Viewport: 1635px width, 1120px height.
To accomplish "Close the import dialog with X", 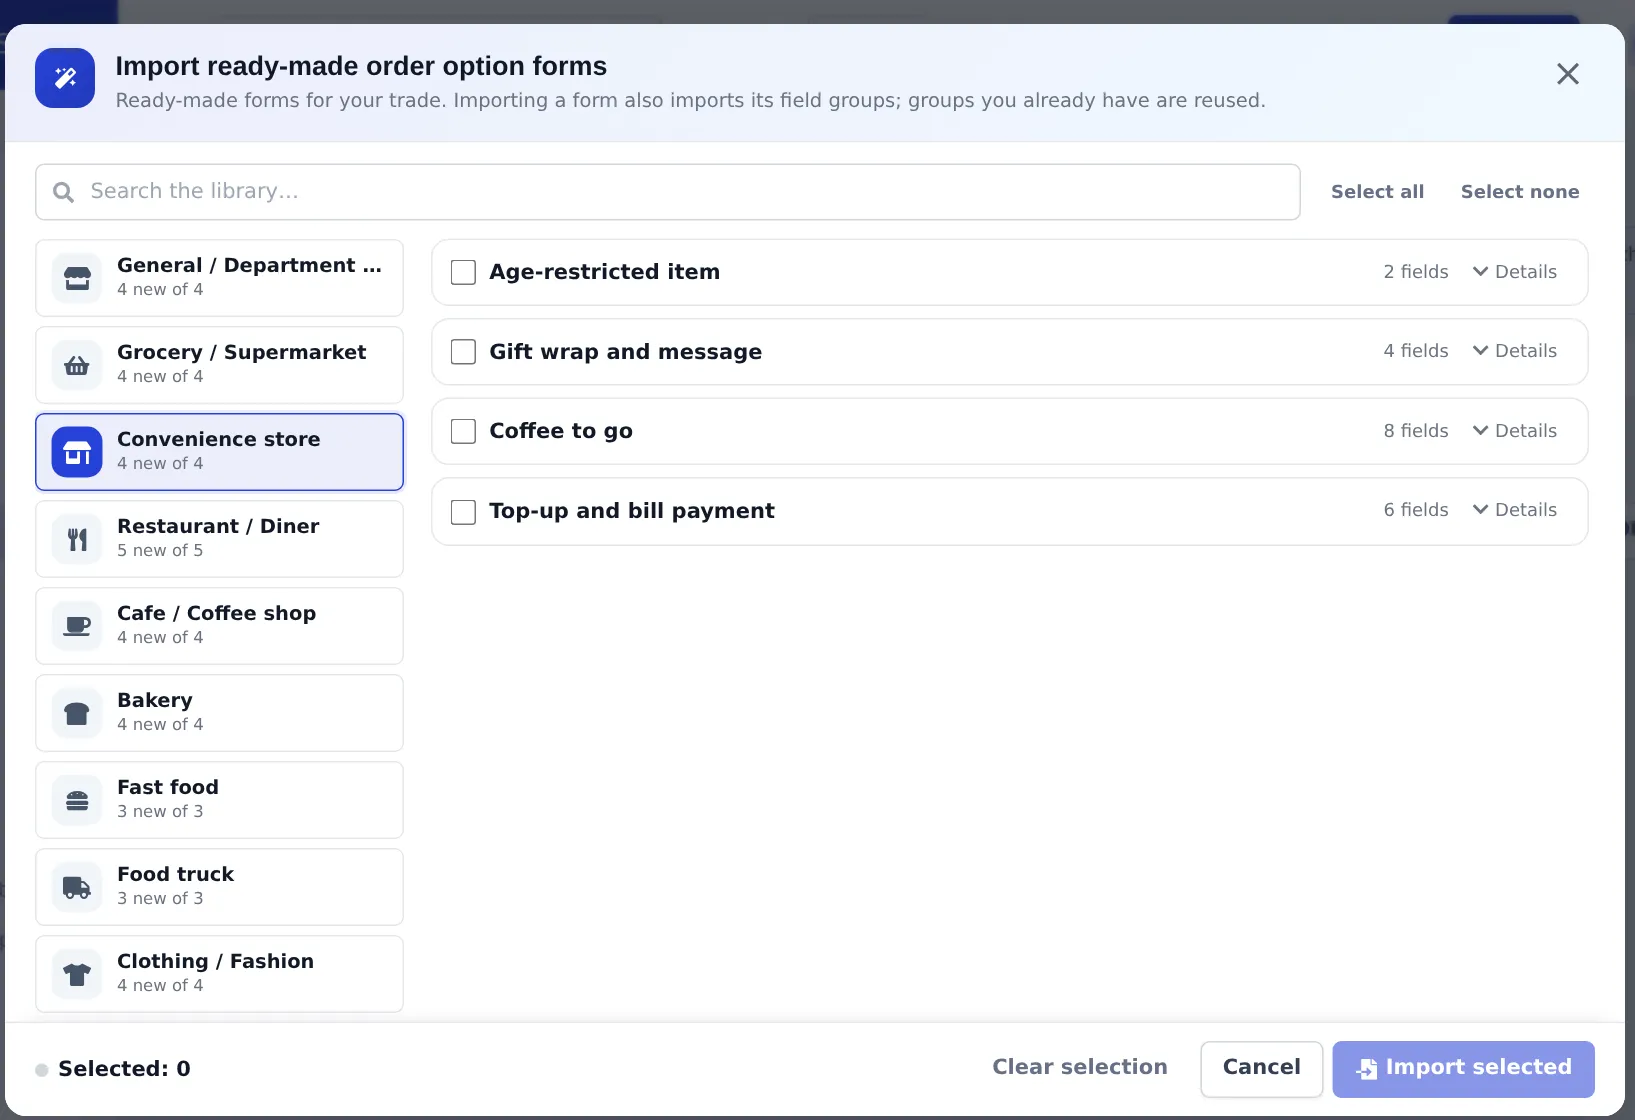I will tap(1568, 74).
